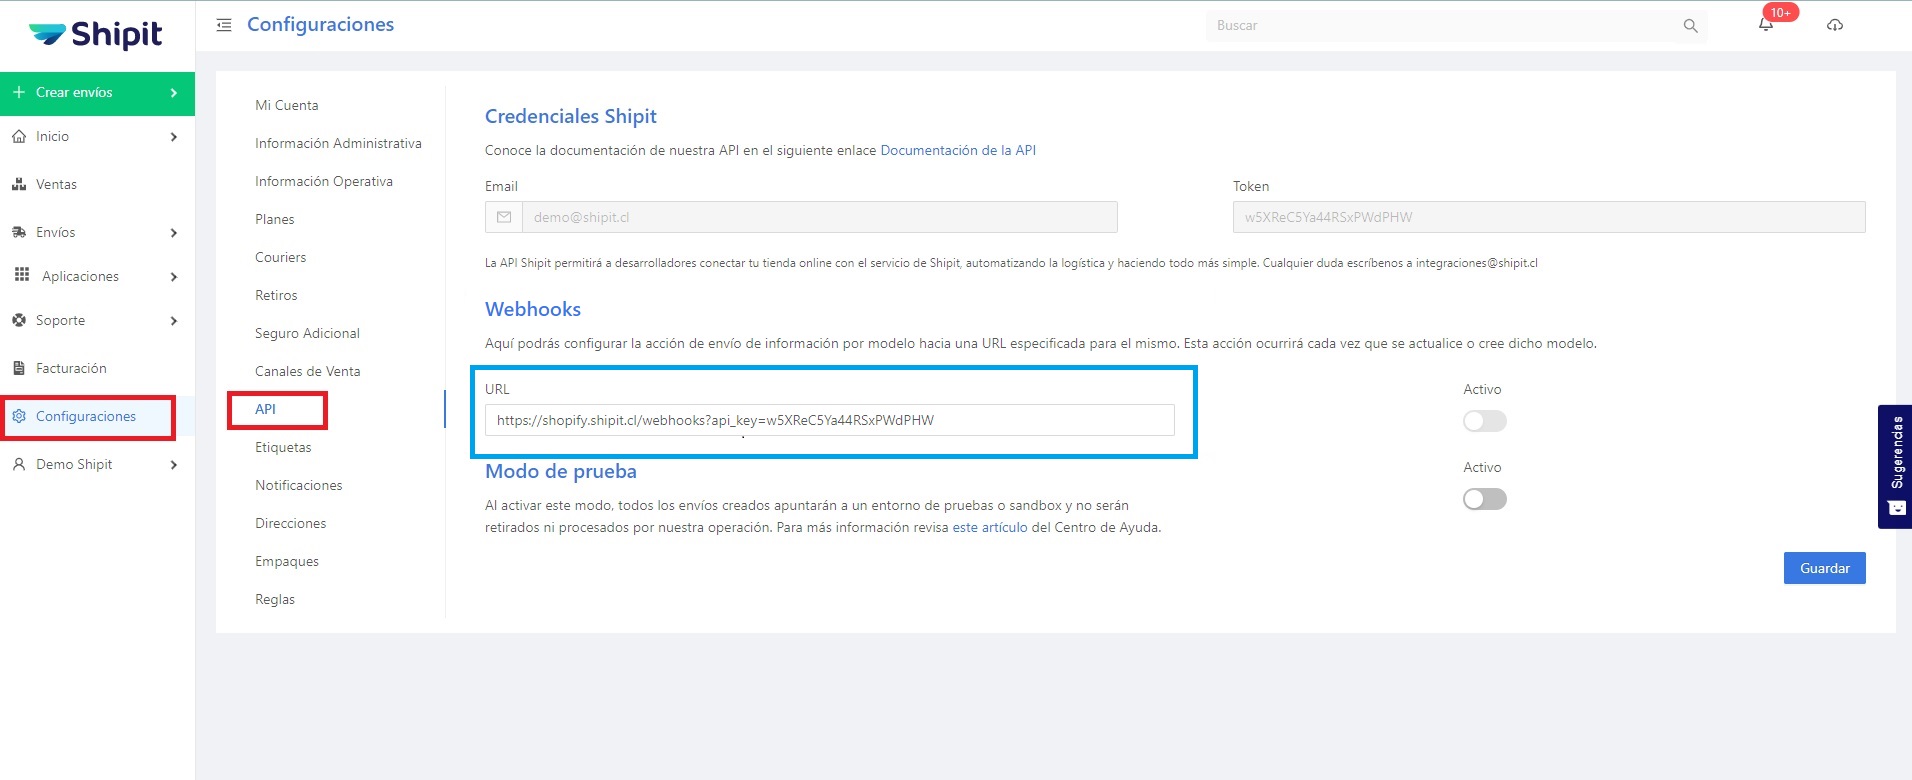Open Mi Cuenta settings section

pos(287,105)
